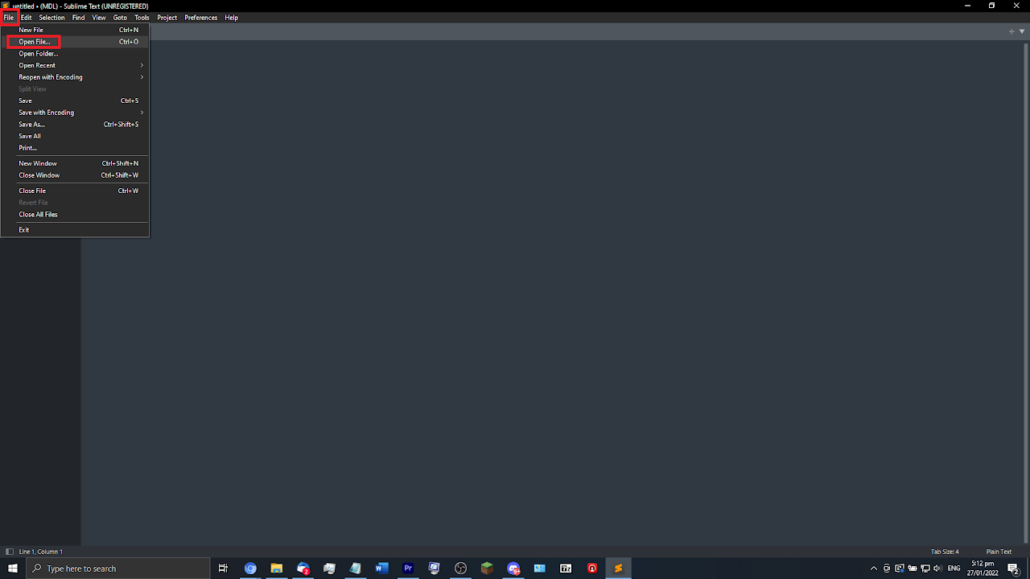Click the new tab plus icon
This screenshot has width=1030, height=579.
pyautogui.click(x=1011, y=31)
